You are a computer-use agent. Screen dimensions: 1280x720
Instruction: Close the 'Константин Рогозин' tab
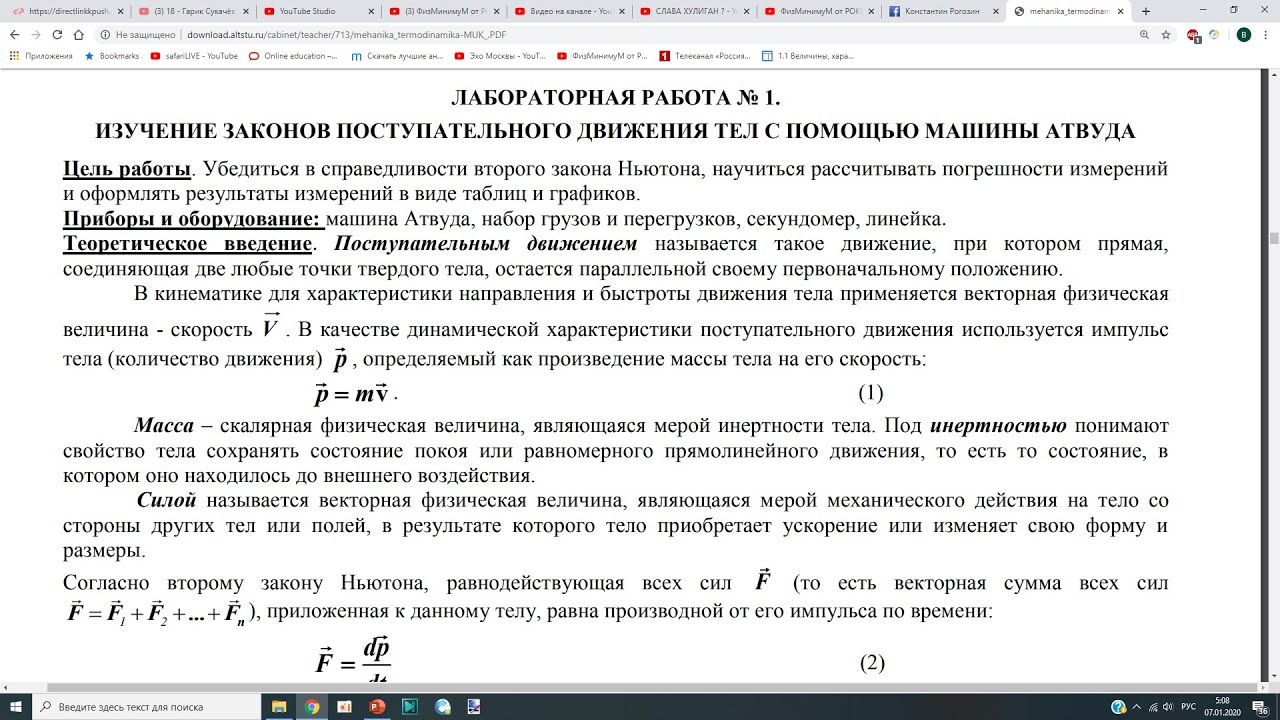coord(994,11)
